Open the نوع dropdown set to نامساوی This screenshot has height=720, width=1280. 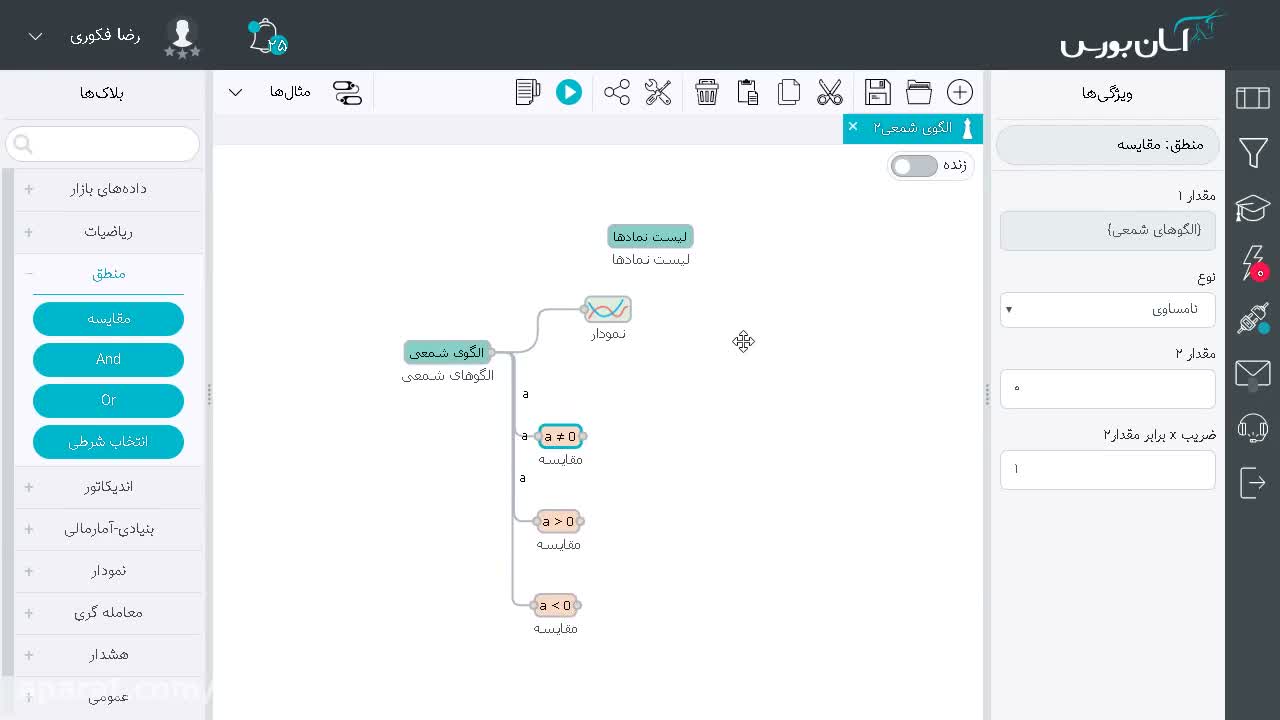1108,309
